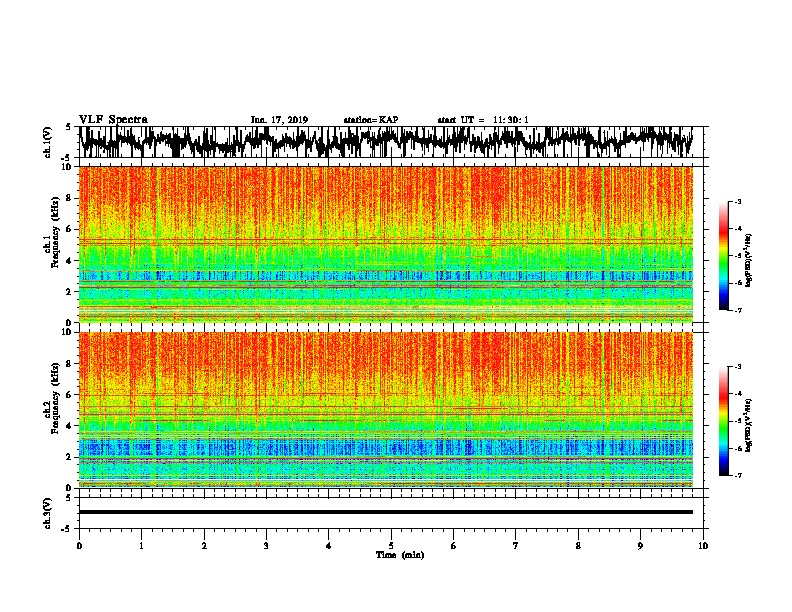Screen dimensions: 792x612
Task: Click the '10' tick on the time axis
Action: [x=703, y=546]
